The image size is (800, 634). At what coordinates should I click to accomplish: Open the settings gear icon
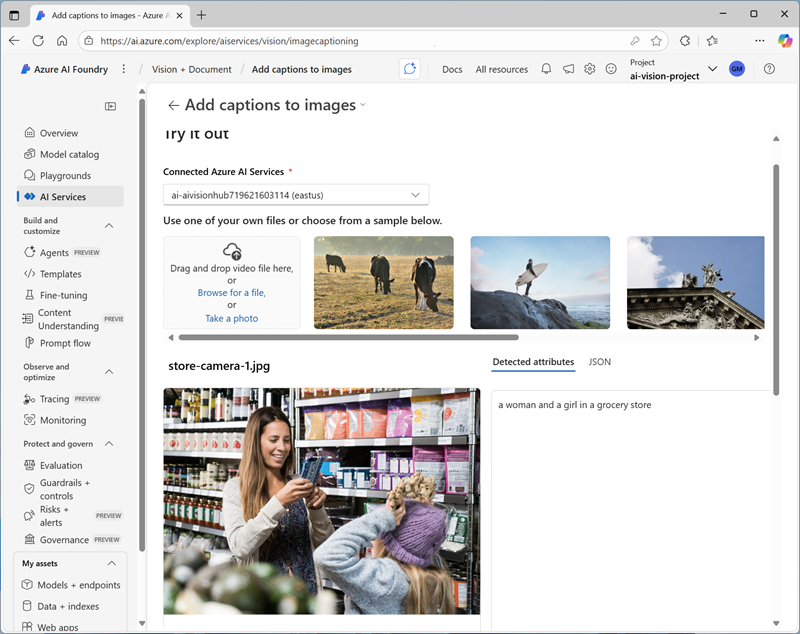tap(590, 69)
